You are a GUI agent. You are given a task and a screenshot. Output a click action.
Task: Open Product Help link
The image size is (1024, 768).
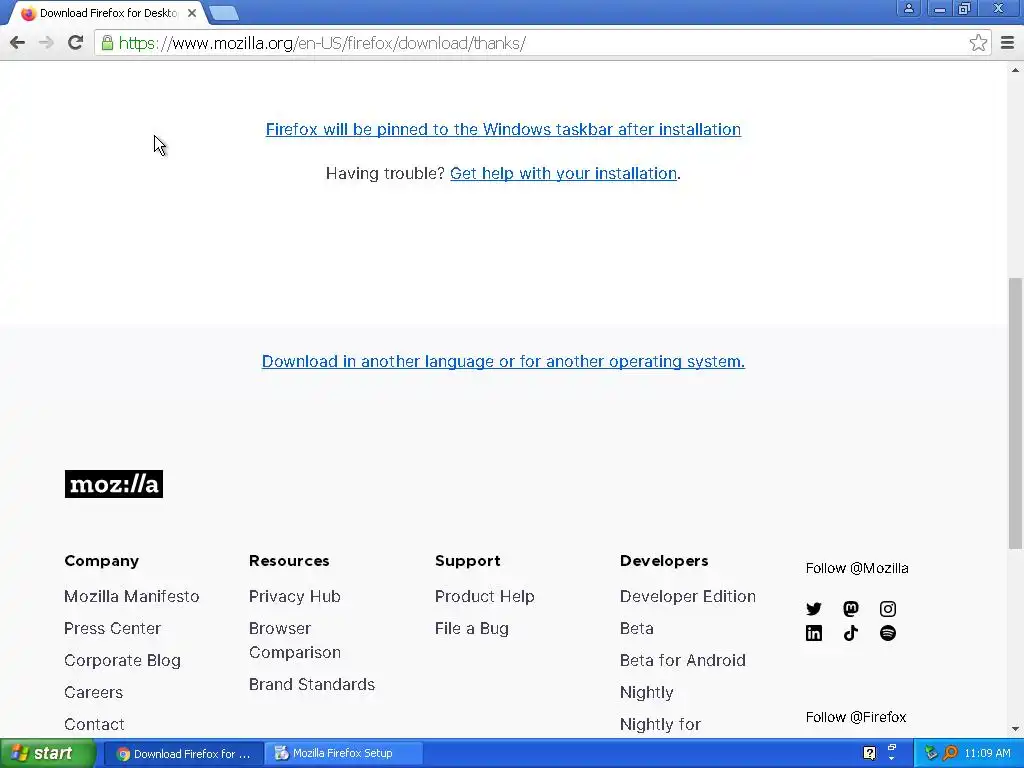[485, 596]
